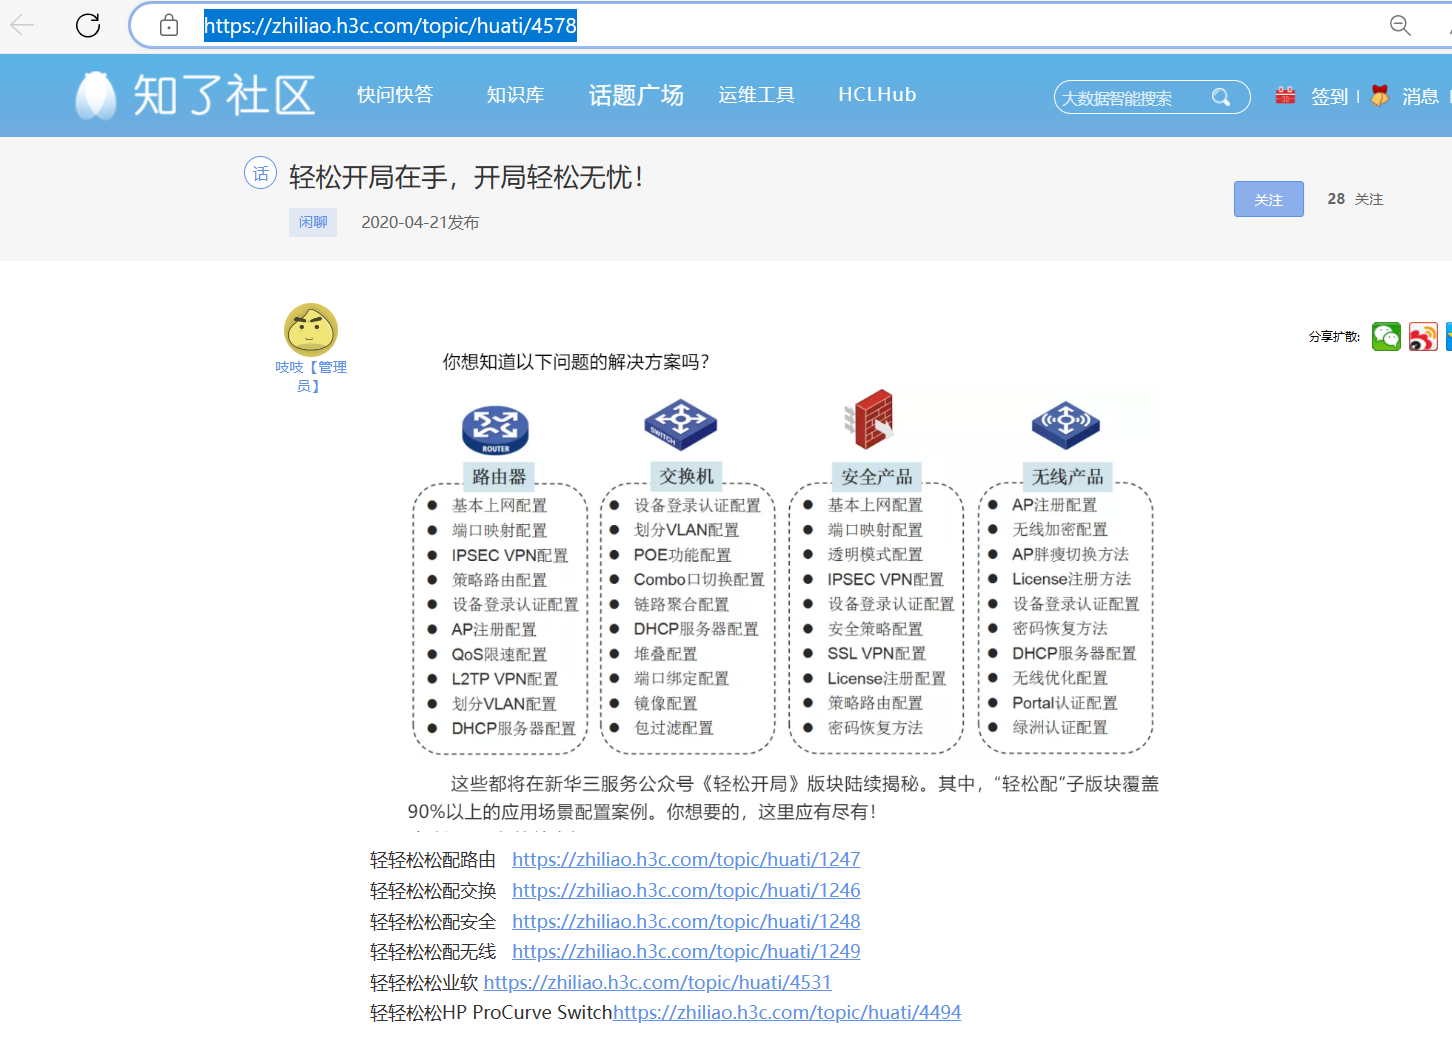Click the QoS限速配置 list item

pos(499,654)
